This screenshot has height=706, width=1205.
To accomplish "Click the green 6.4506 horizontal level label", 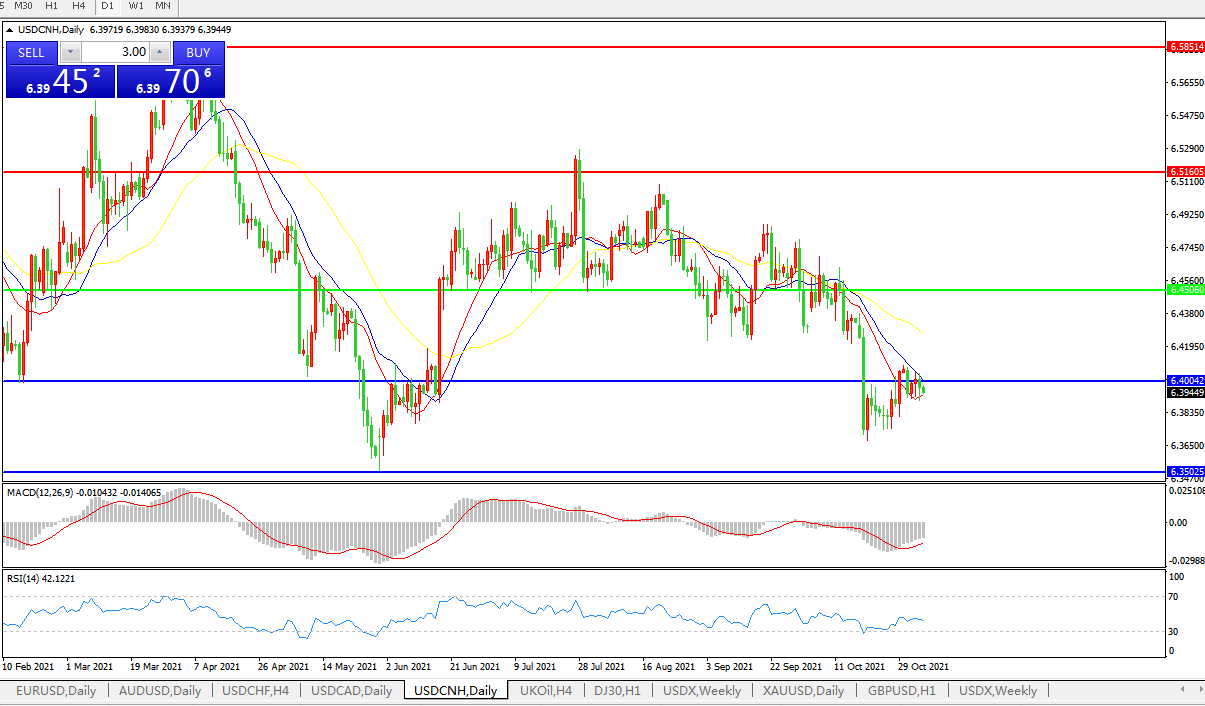I will (x=1185, y=290).
